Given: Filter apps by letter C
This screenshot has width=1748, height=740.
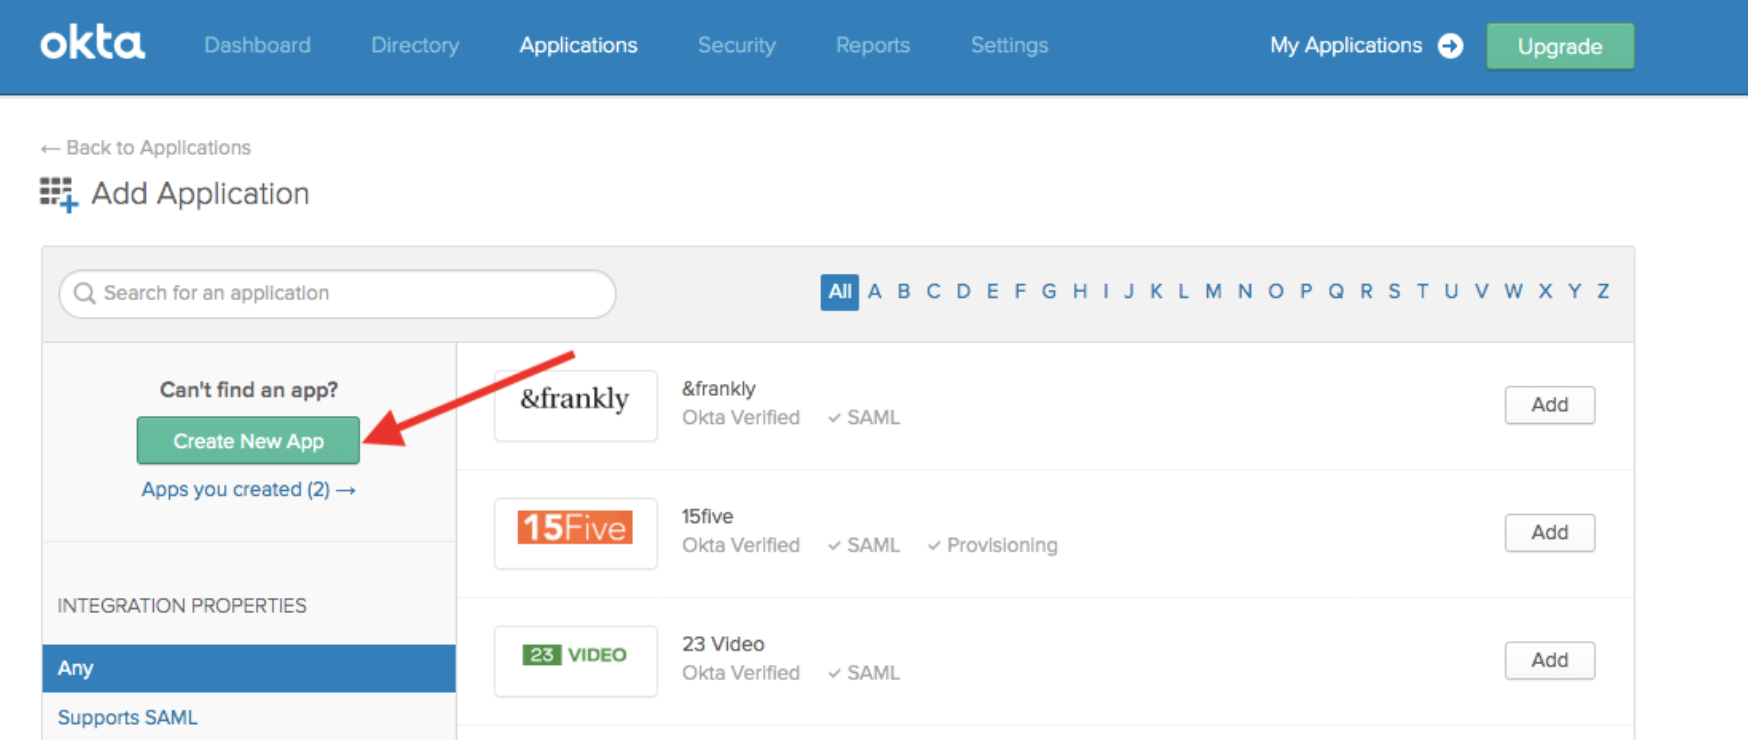Looking at the screenshot, I should (x=933, y=292).
